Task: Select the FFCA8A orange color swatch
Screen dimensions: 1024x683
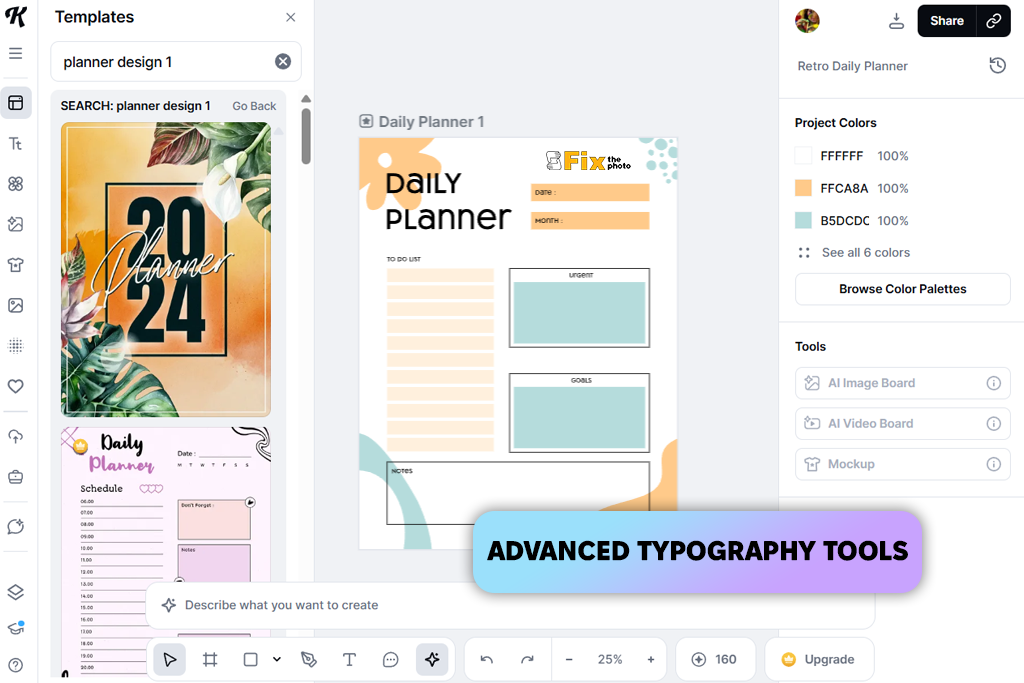Action: pyautogui.click(x=803, y=188)
